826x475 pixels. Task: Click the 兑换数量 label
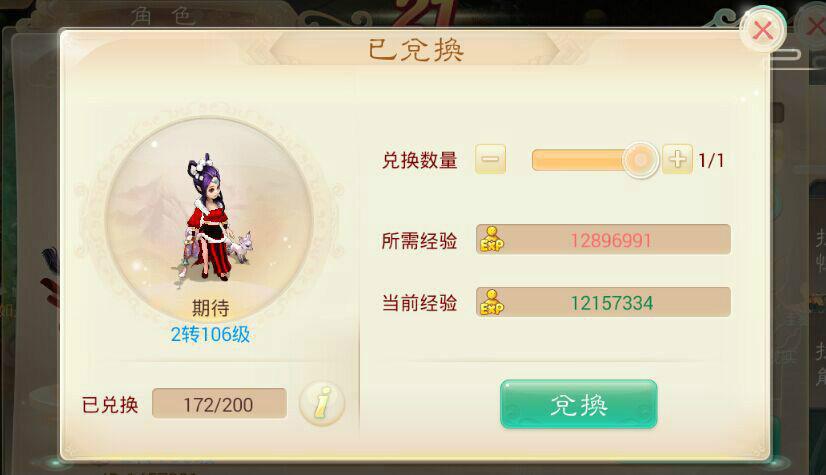coord(419,160)
